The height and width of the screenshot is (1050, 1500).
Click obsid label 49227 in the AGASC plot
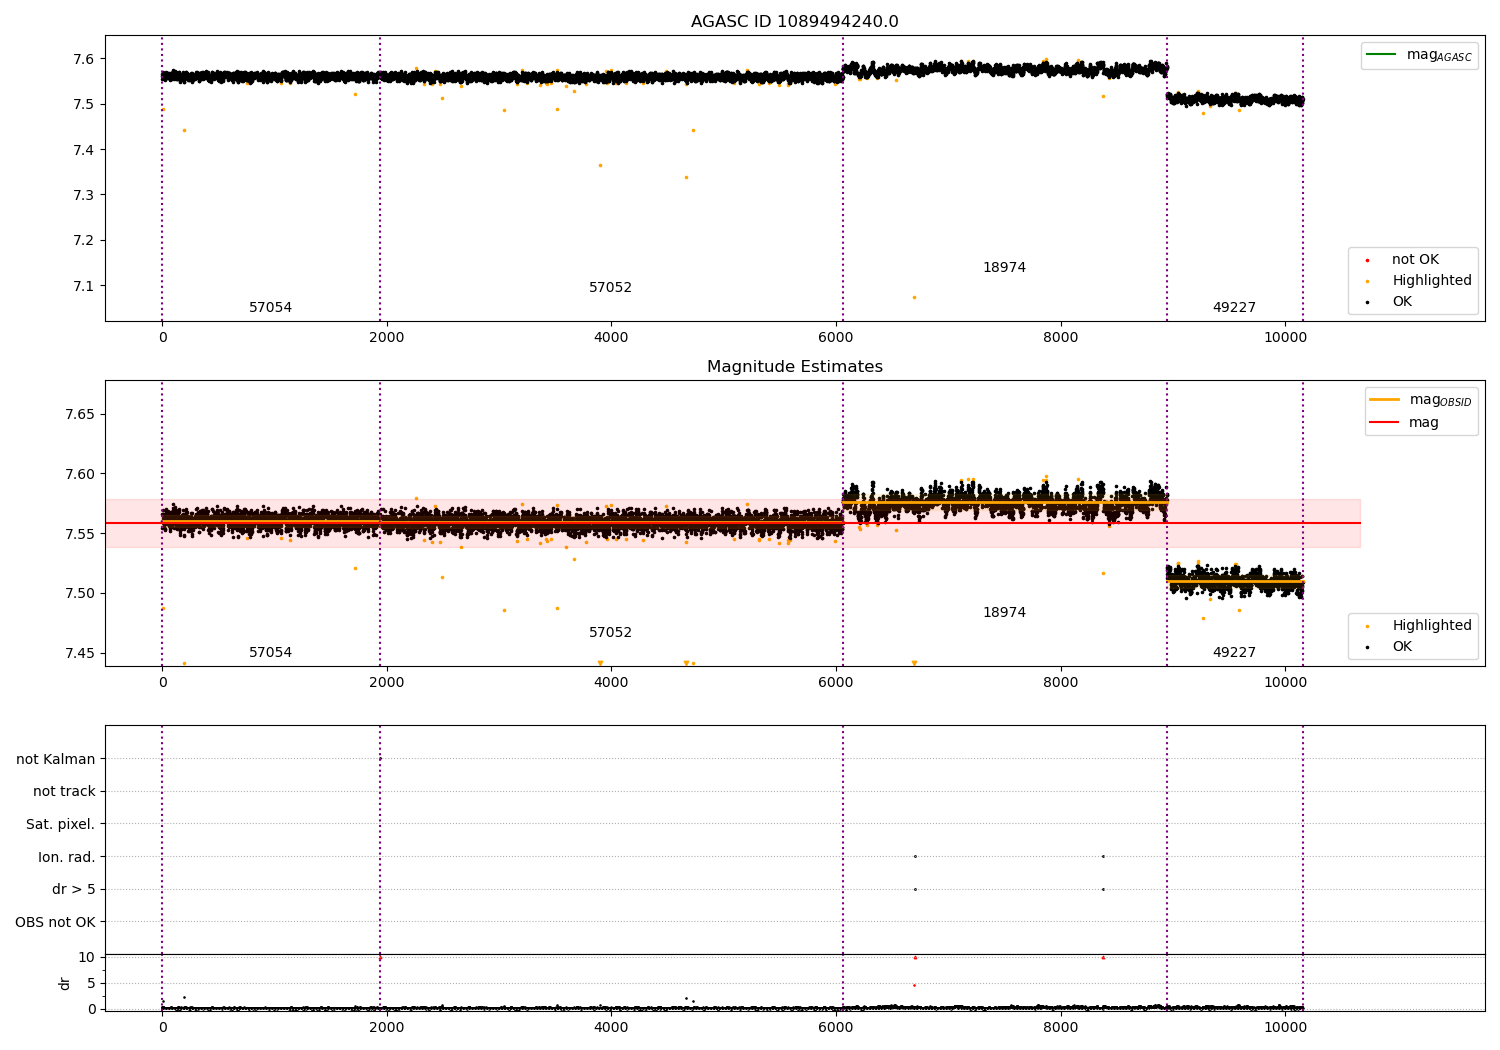(x=1234, y=308)
